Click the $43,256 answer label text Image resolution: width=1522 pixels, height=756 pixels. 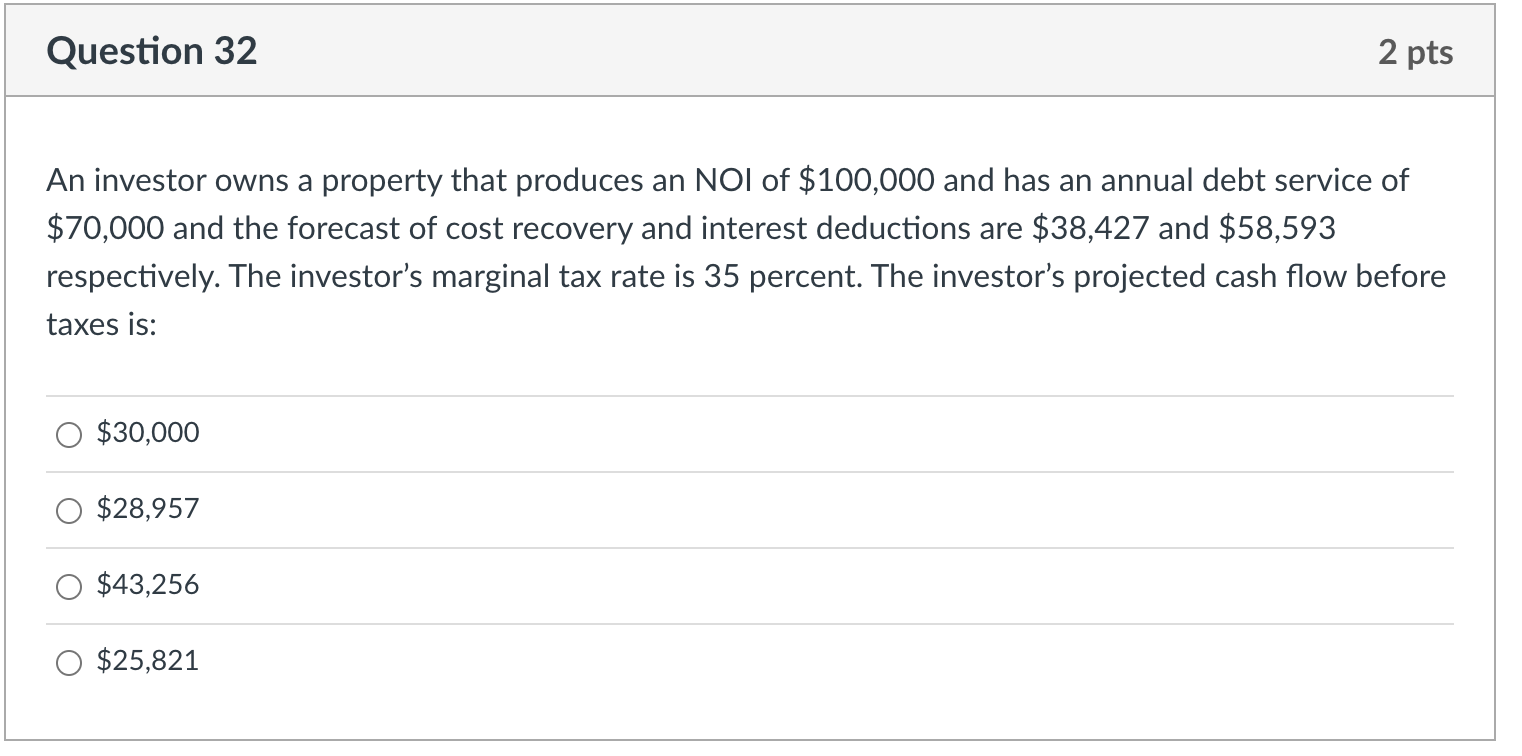pos(148,585)
